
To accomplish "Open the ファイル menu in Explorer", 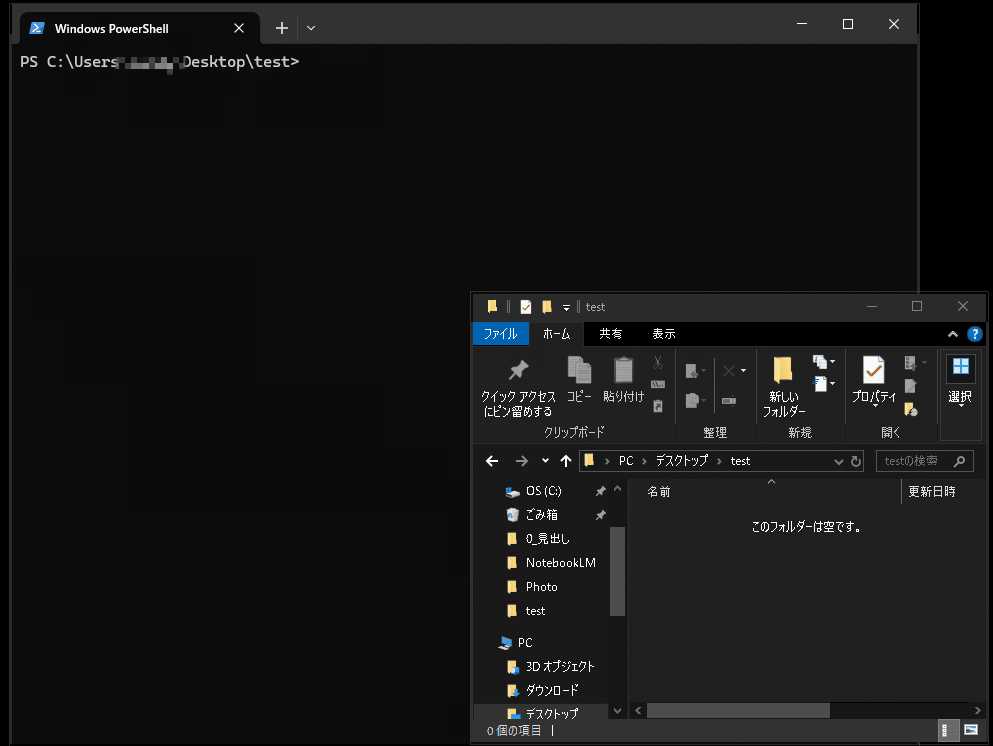I will [501, 334].
